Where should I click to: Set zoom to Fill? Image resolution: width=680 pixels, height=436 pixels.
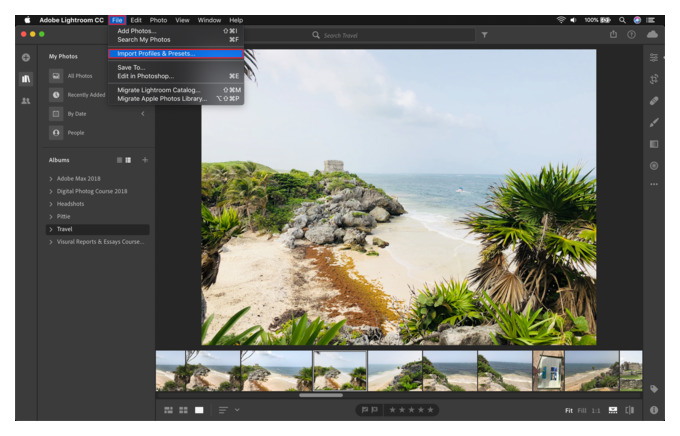(582, 410)
